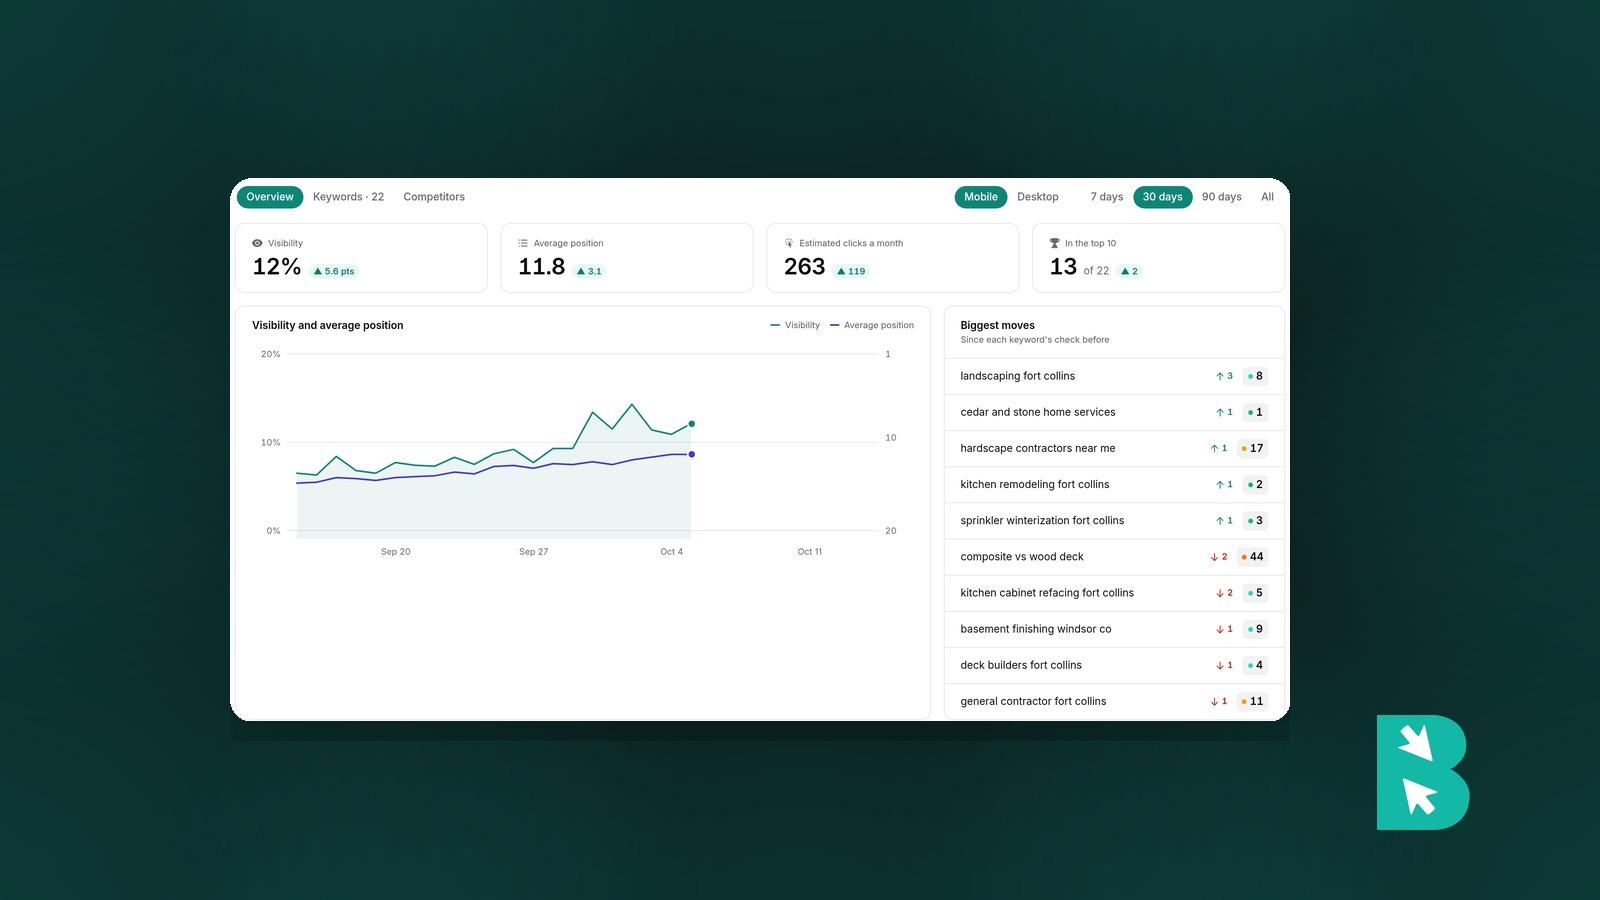Open the Competitors tab
The height and width of the screenshot is (900, 1600).
434,197
